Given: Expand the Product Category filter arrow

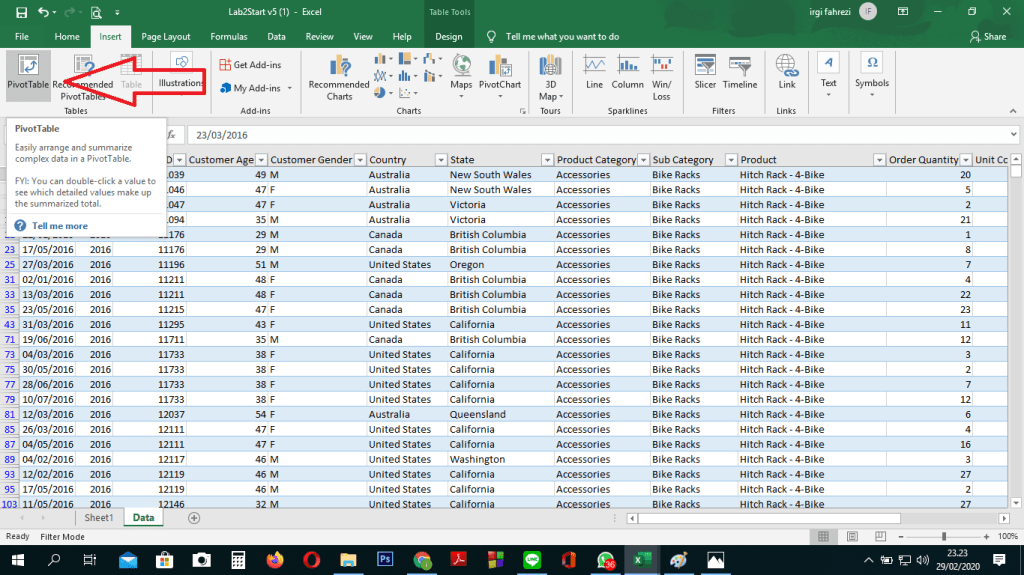Looking at the screenshot, I should coord(642,160).
